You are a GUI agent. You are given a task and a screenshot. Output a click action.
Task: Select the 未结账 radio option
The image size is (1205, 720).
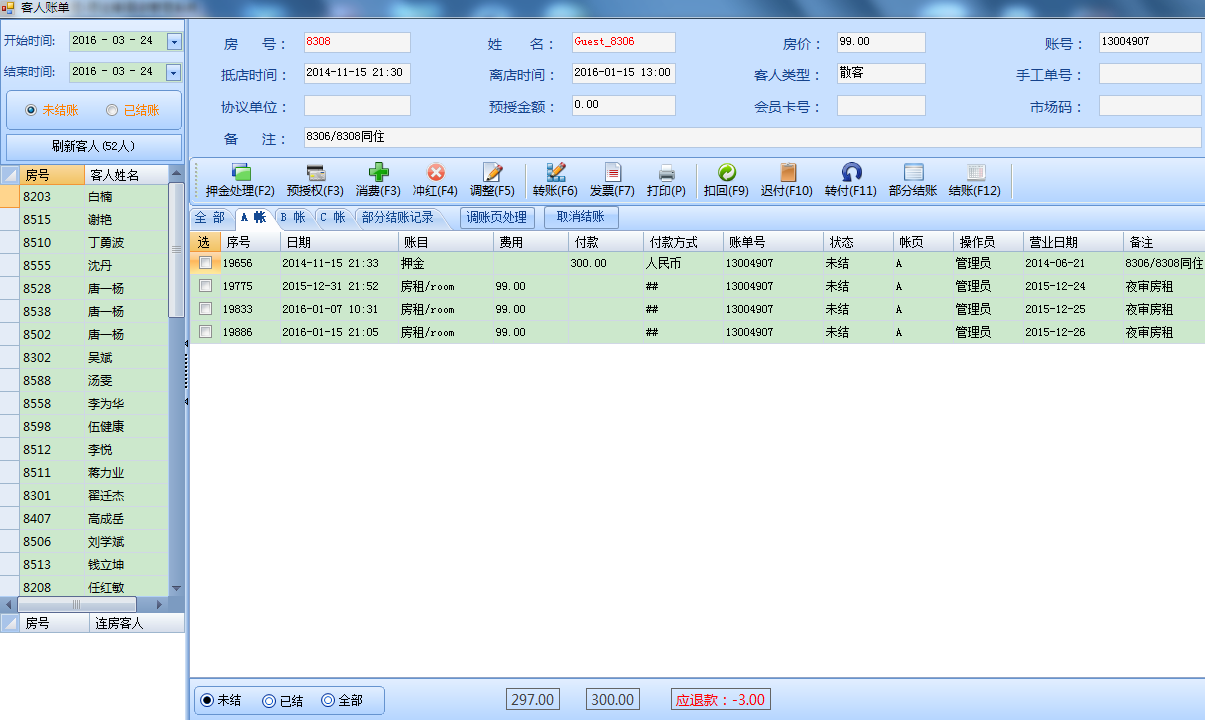point(53,110)
